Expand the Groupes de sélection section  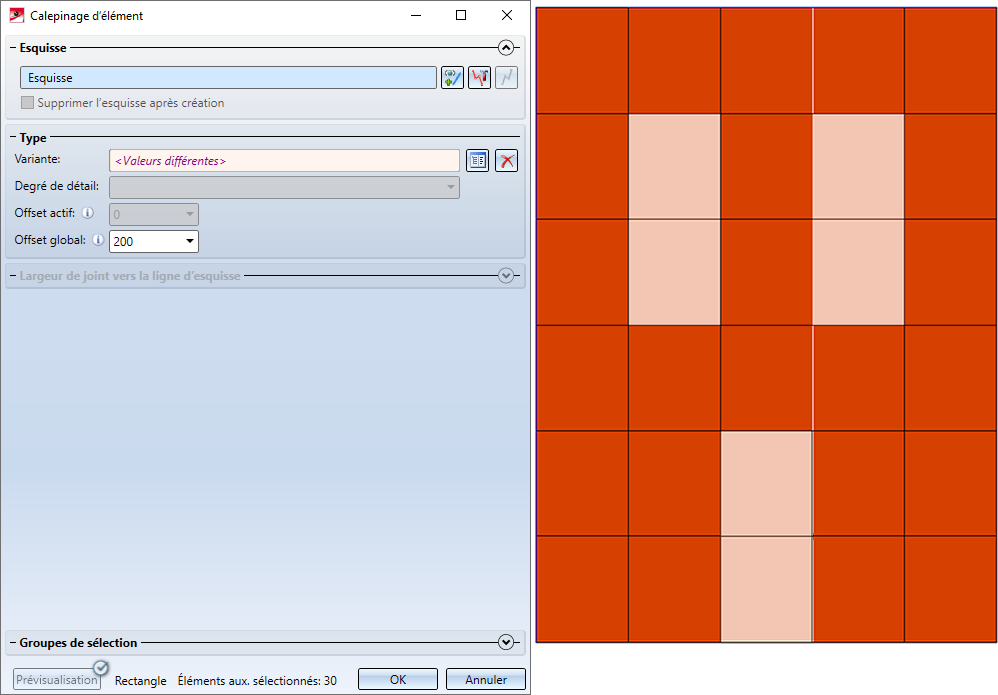(x=506, y=642)
